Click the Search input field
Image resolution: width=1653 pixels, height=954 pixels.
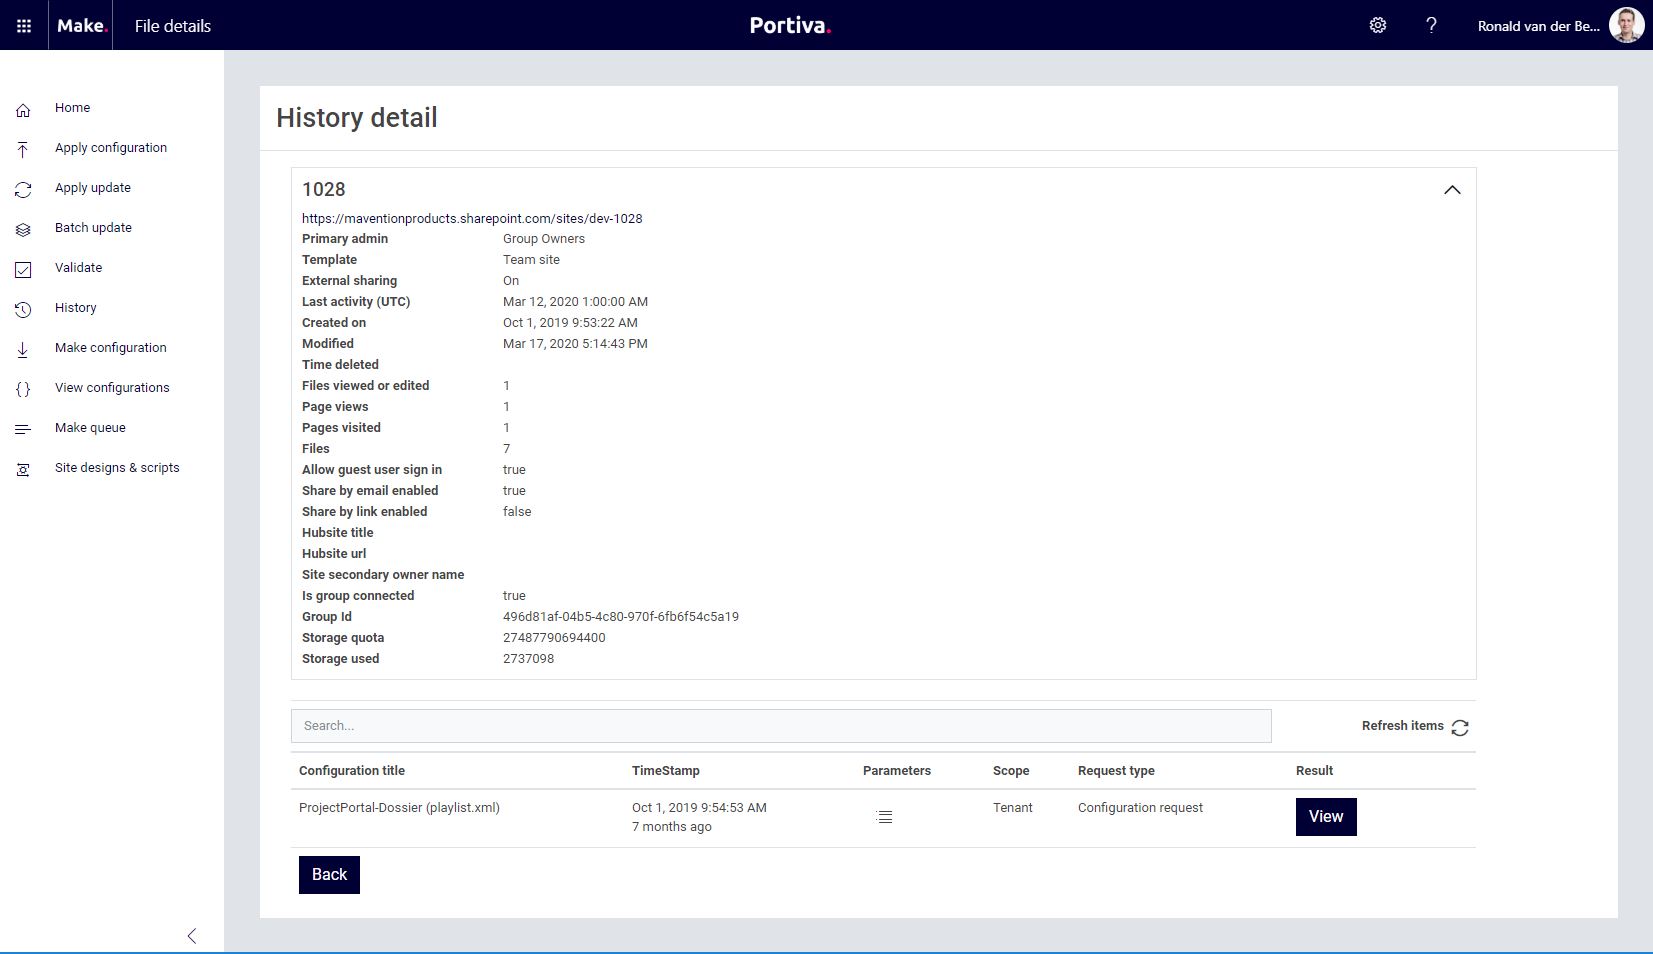[780, 726]
